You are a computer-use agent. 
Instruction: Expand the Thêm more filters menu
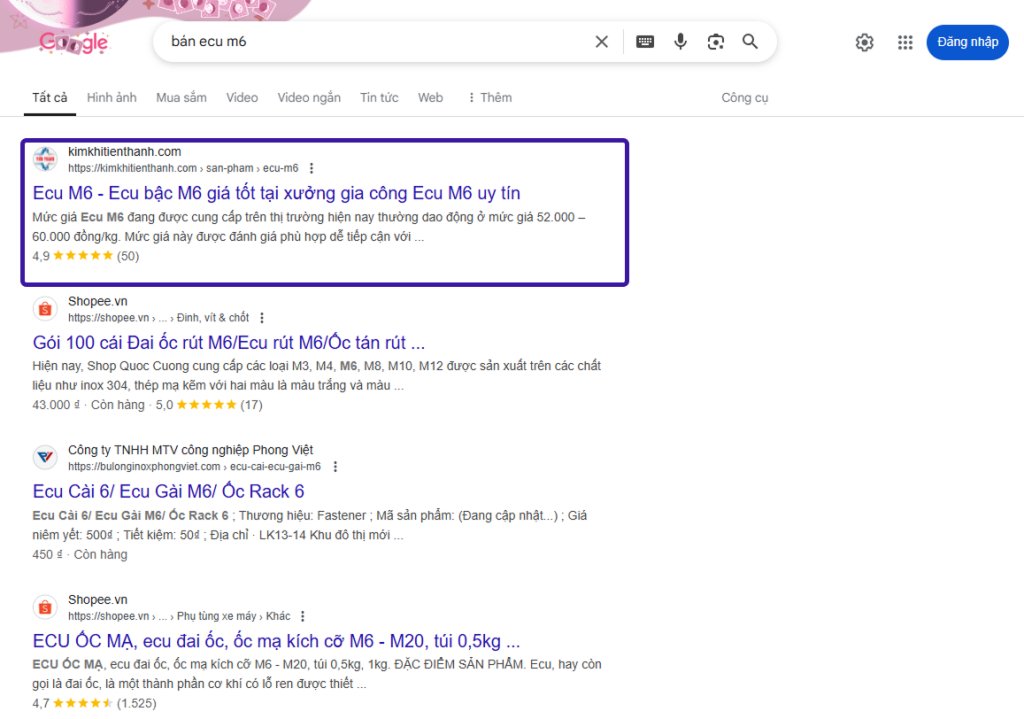[x=489, y=98]
